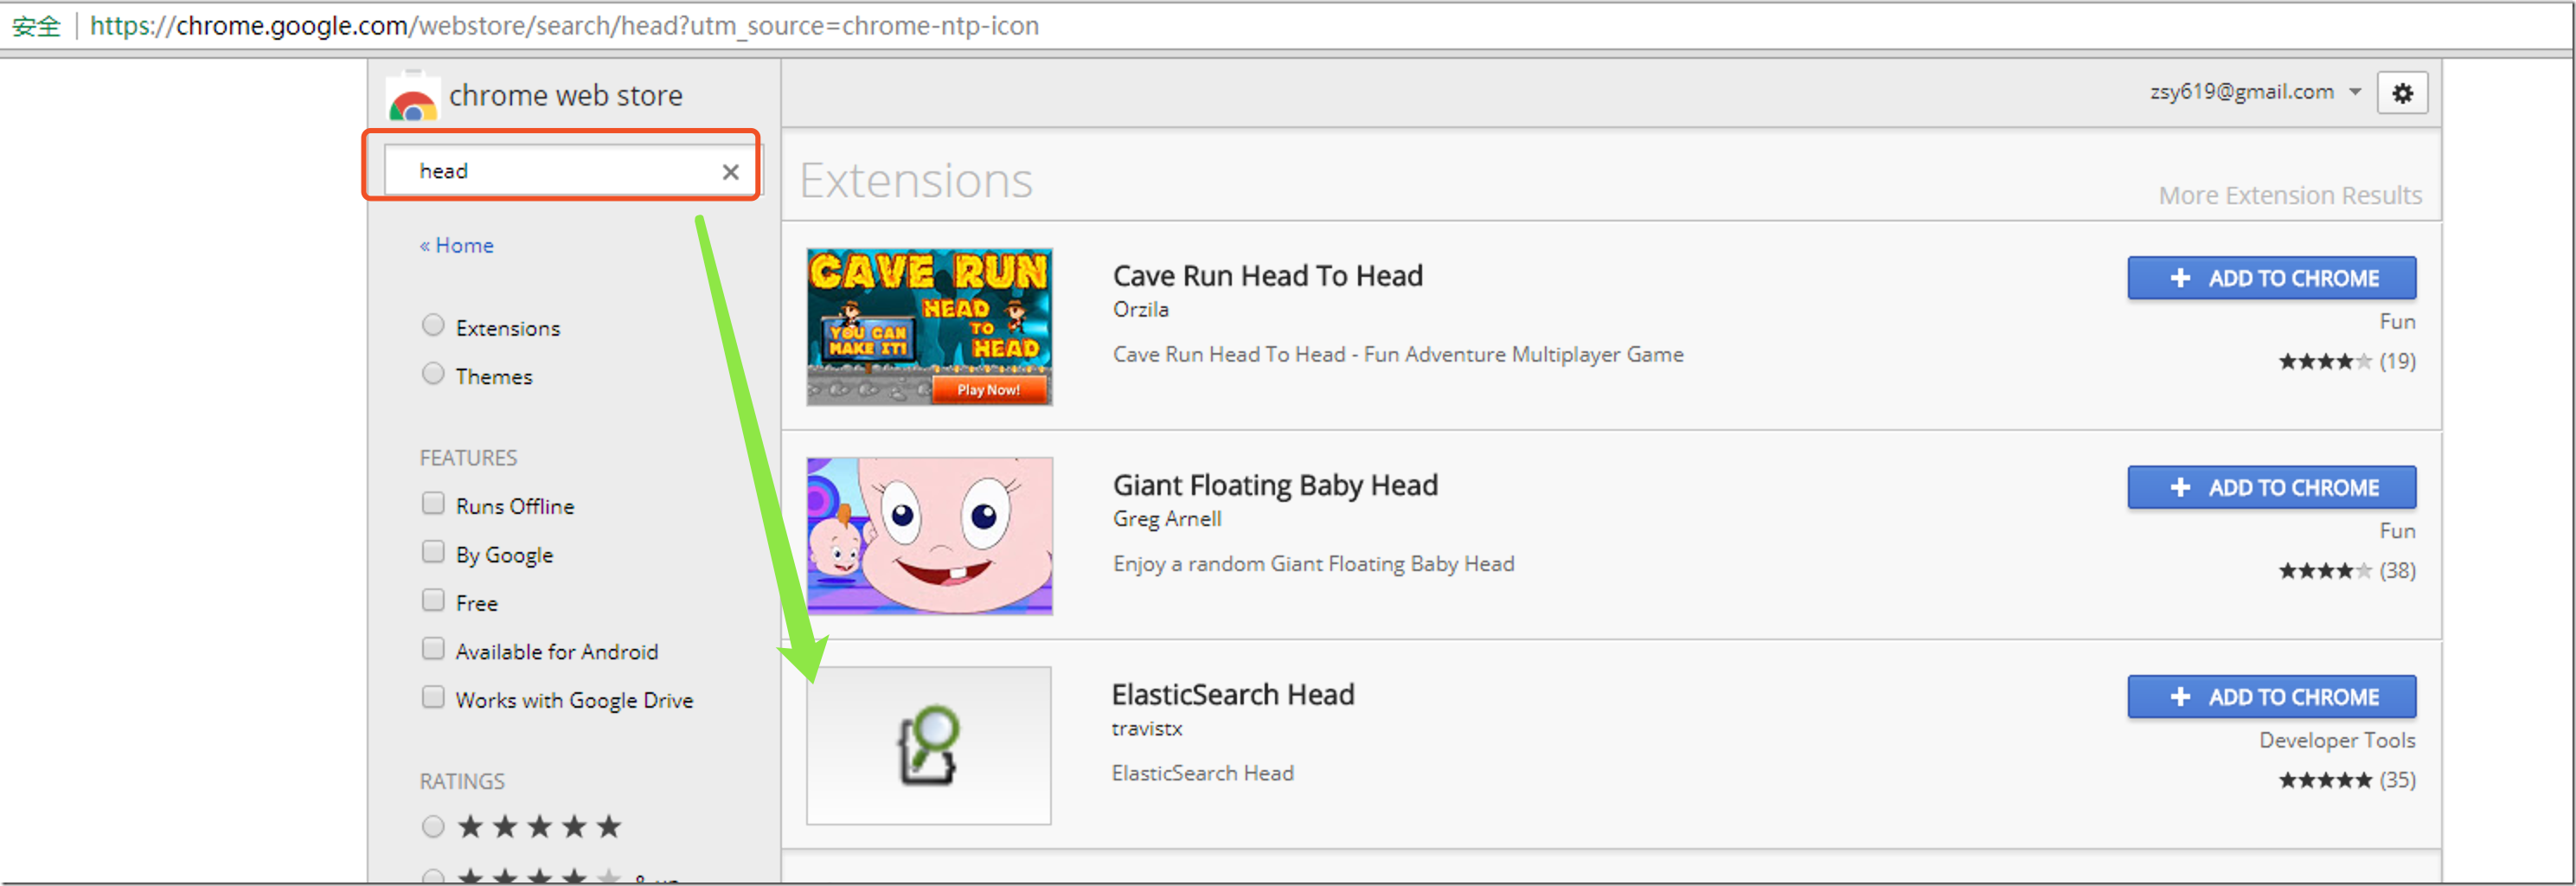Screen dimensions: 2576x886
Task: Open the settings gear menu
Action: point(2402,93)
